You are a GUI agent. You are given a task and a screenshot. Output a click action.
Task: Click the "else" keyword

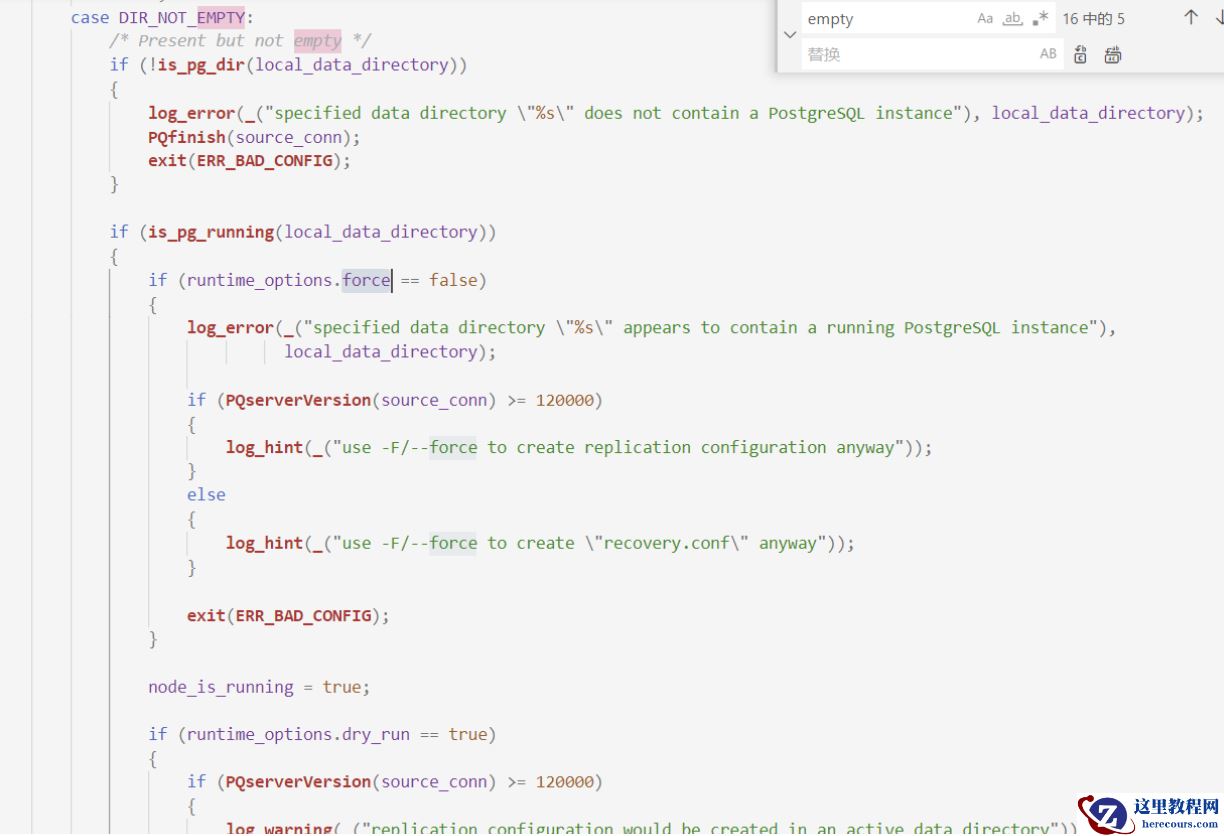point(206,495)
